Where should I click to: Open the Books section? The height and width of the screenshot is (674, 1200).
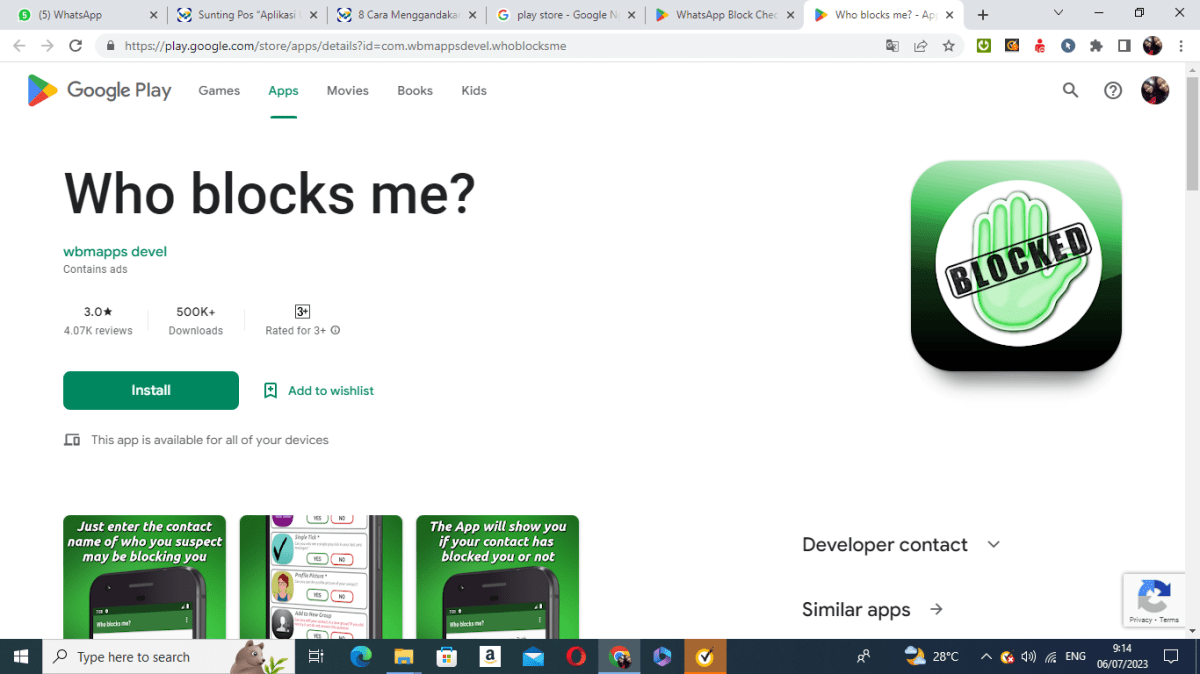pos(415,90)
